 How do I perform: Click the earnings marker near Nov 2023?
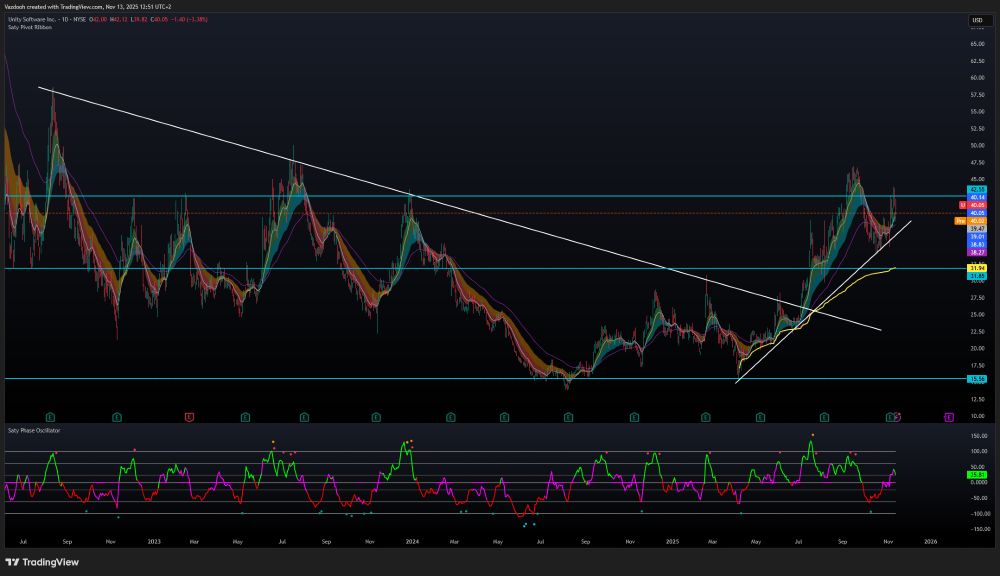tap(376, 417)
